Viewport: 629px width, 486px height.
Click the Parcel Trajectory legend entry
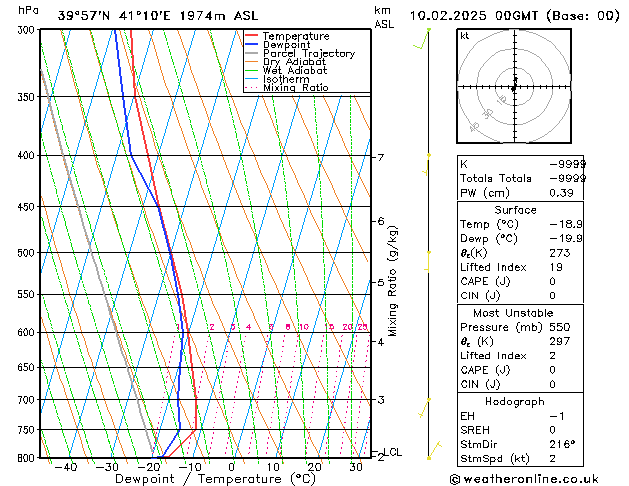[x=300, y=53]
